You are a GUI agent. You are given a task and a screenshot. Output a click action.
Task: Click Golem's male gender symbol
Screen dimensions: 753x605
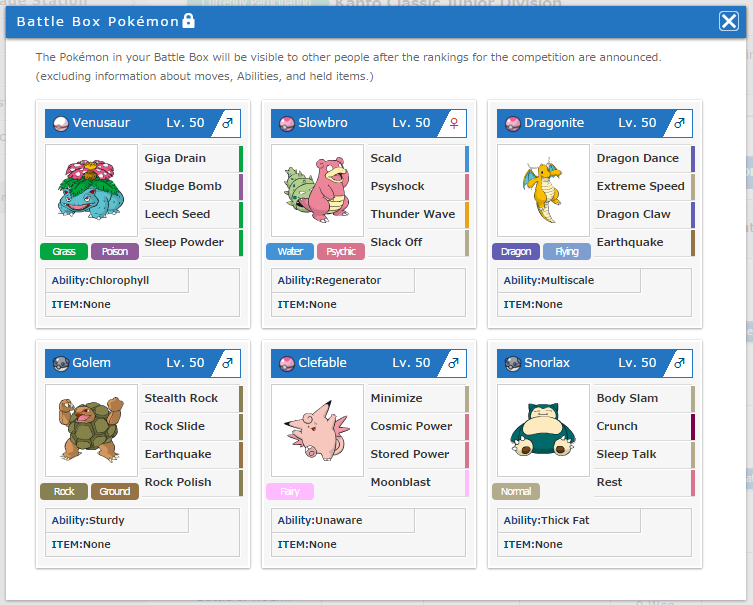click(x=228, y=363)
